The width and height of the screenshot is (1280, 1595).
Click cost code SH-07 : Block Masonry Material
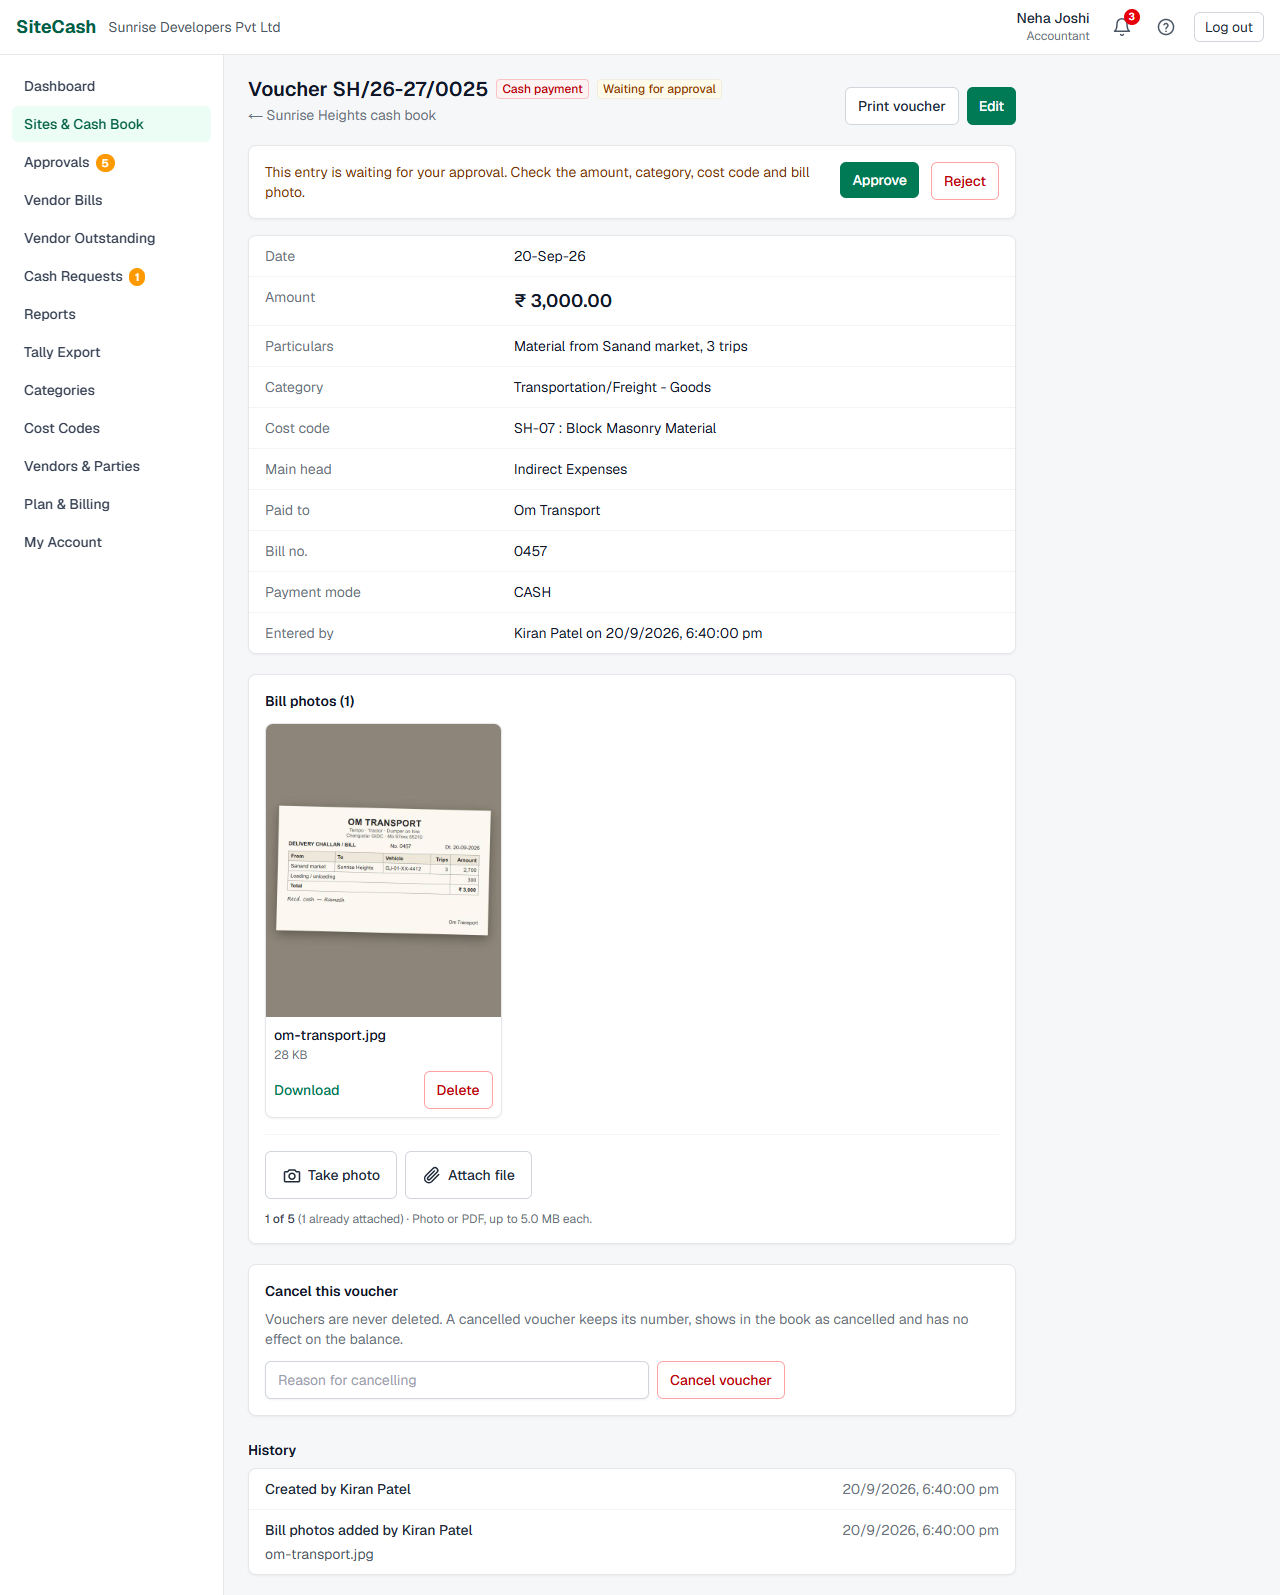tap(615, 428)
